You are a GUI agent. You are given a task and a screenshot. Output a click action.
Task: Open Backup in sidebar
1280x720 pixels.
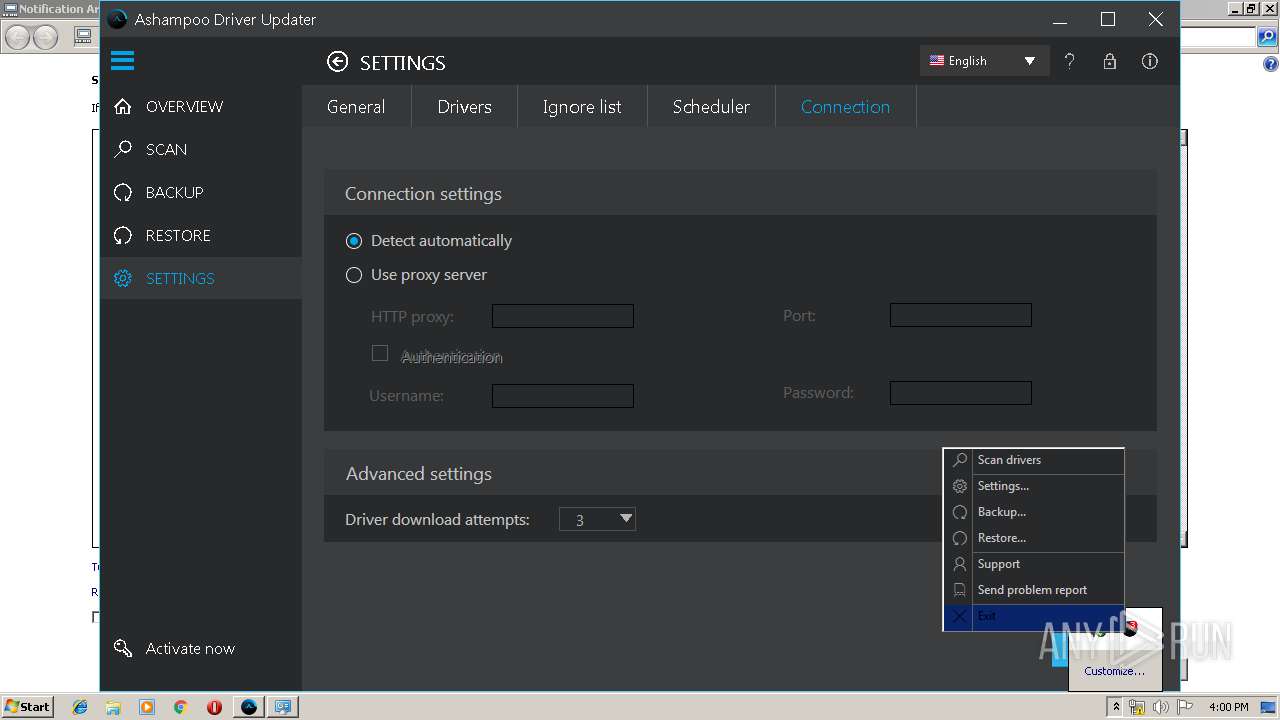point(201,192)
